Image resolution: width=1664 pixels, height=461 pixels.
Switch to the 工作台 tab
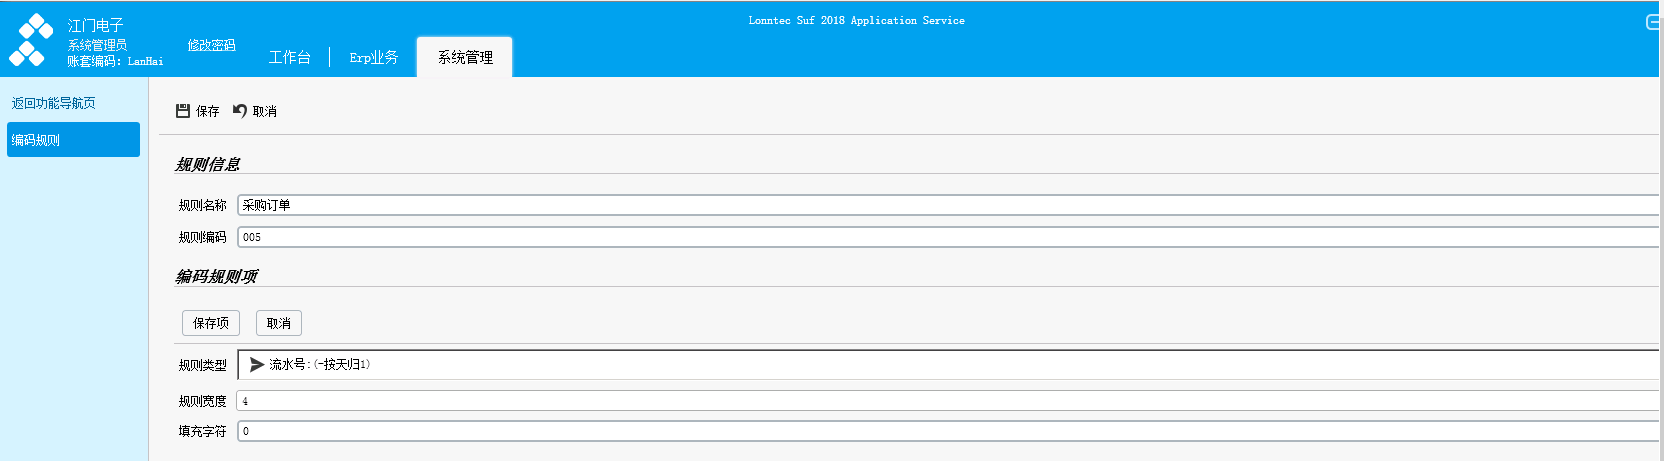pyautogui.click(x=290, y=57)
